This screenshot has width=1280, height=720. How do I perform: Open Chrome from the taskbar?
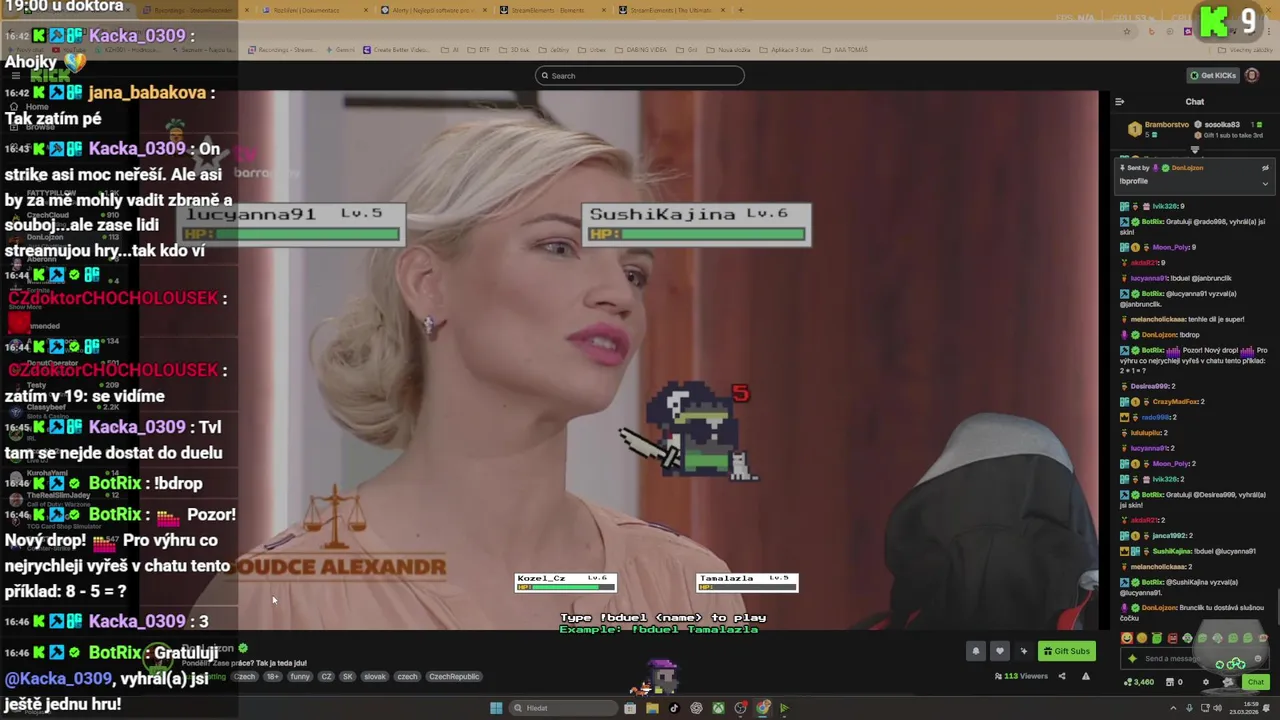tap(762, 708)
